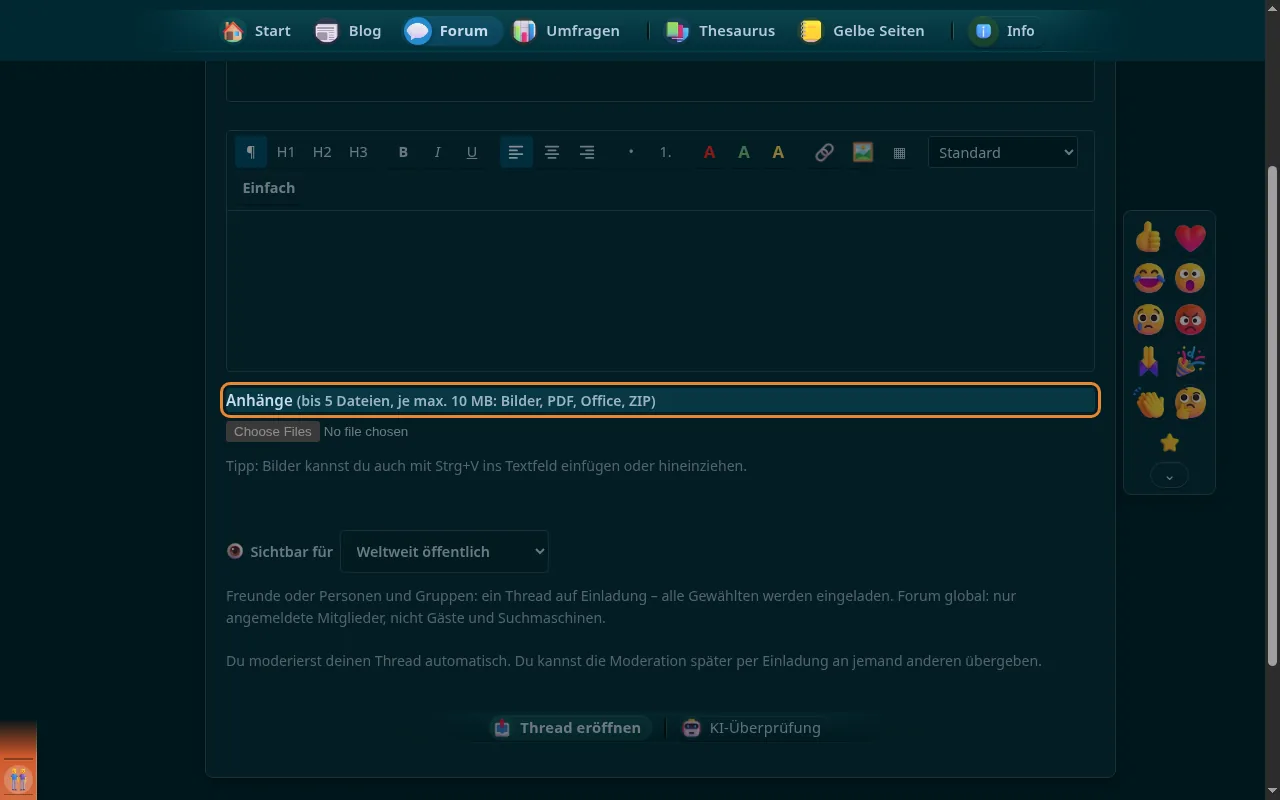Click into the thread text editor area
This screenshot has height=800, width=1280.
[660, 290]
